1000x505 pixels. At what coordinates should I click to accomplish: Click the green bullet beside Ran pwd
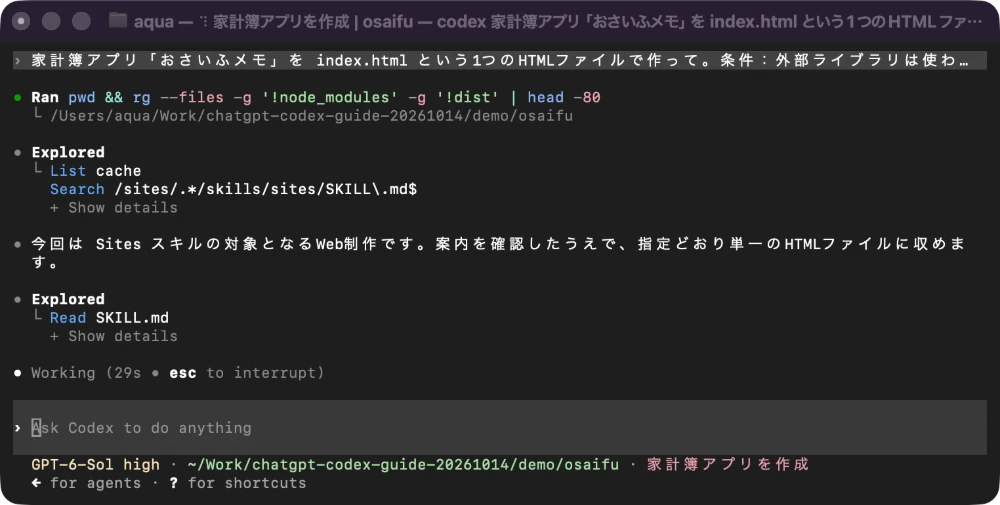click(18, 98)
